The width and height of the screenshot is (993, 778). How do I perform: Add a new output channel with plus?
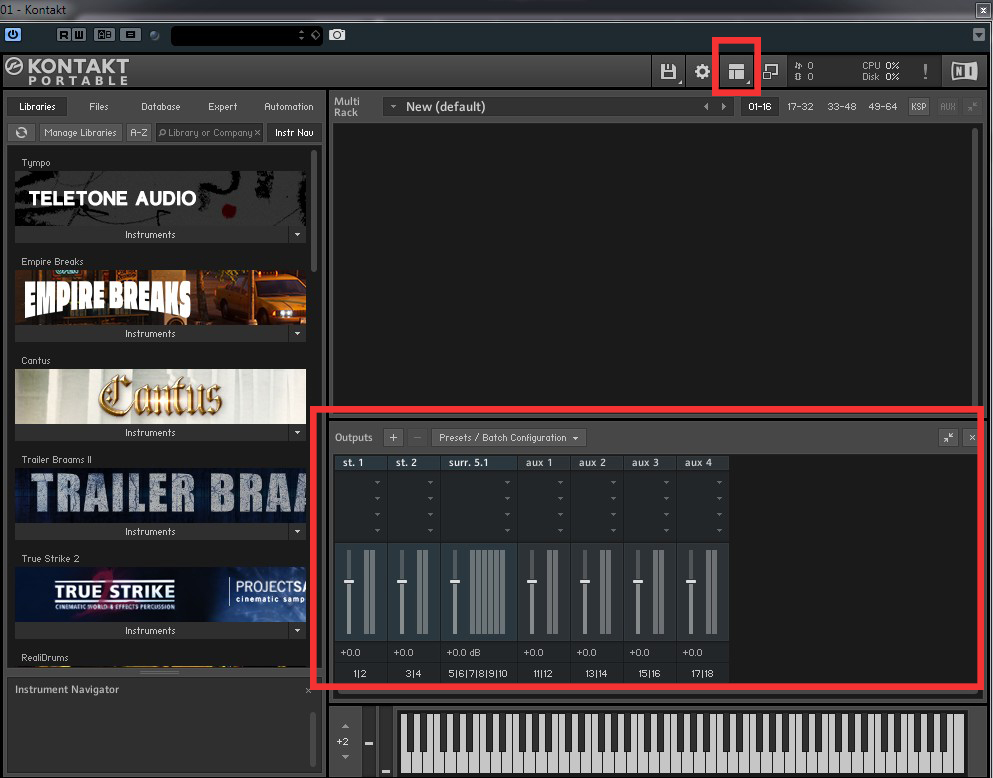(393, 437)
